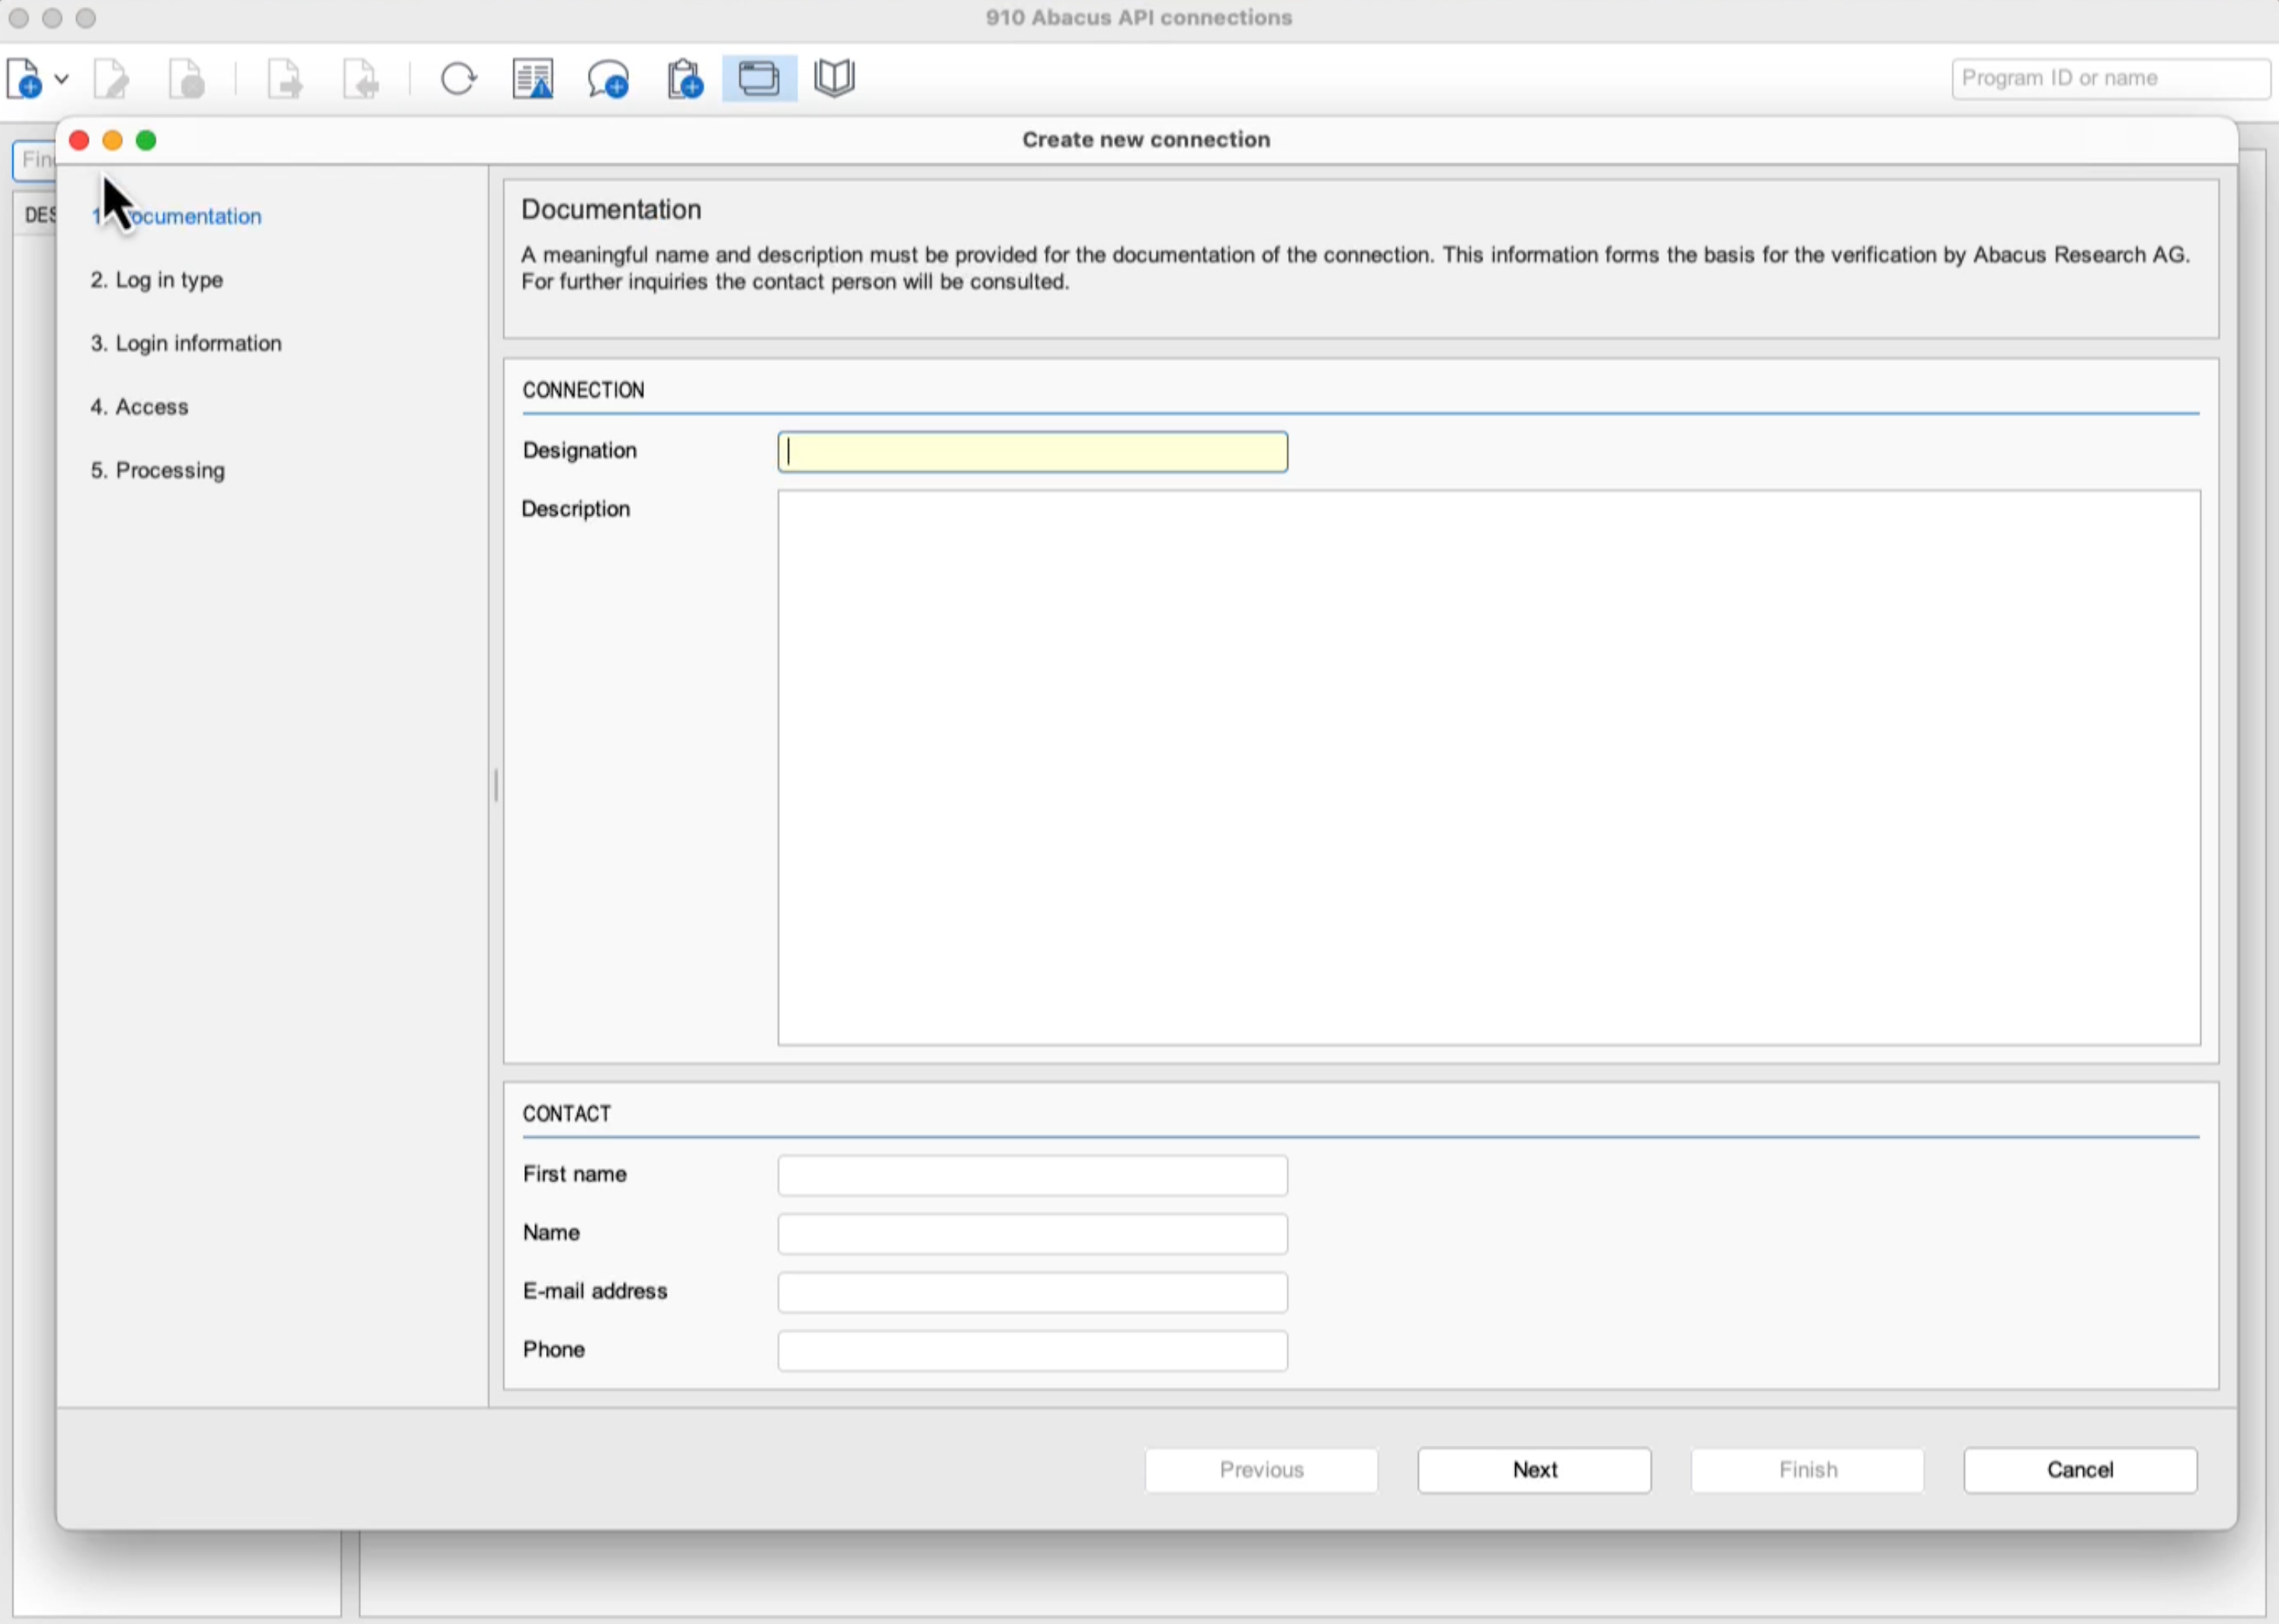The height and width of the screenshot is (1624, 2279).
Task: Open the book manual icon
Action: point(834,78)
